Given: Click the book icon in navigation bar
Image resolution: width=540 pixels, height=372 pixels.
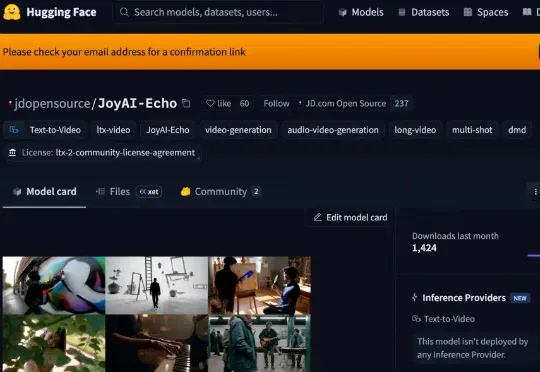Looking at the screenshot, I should tap(527, 12).
